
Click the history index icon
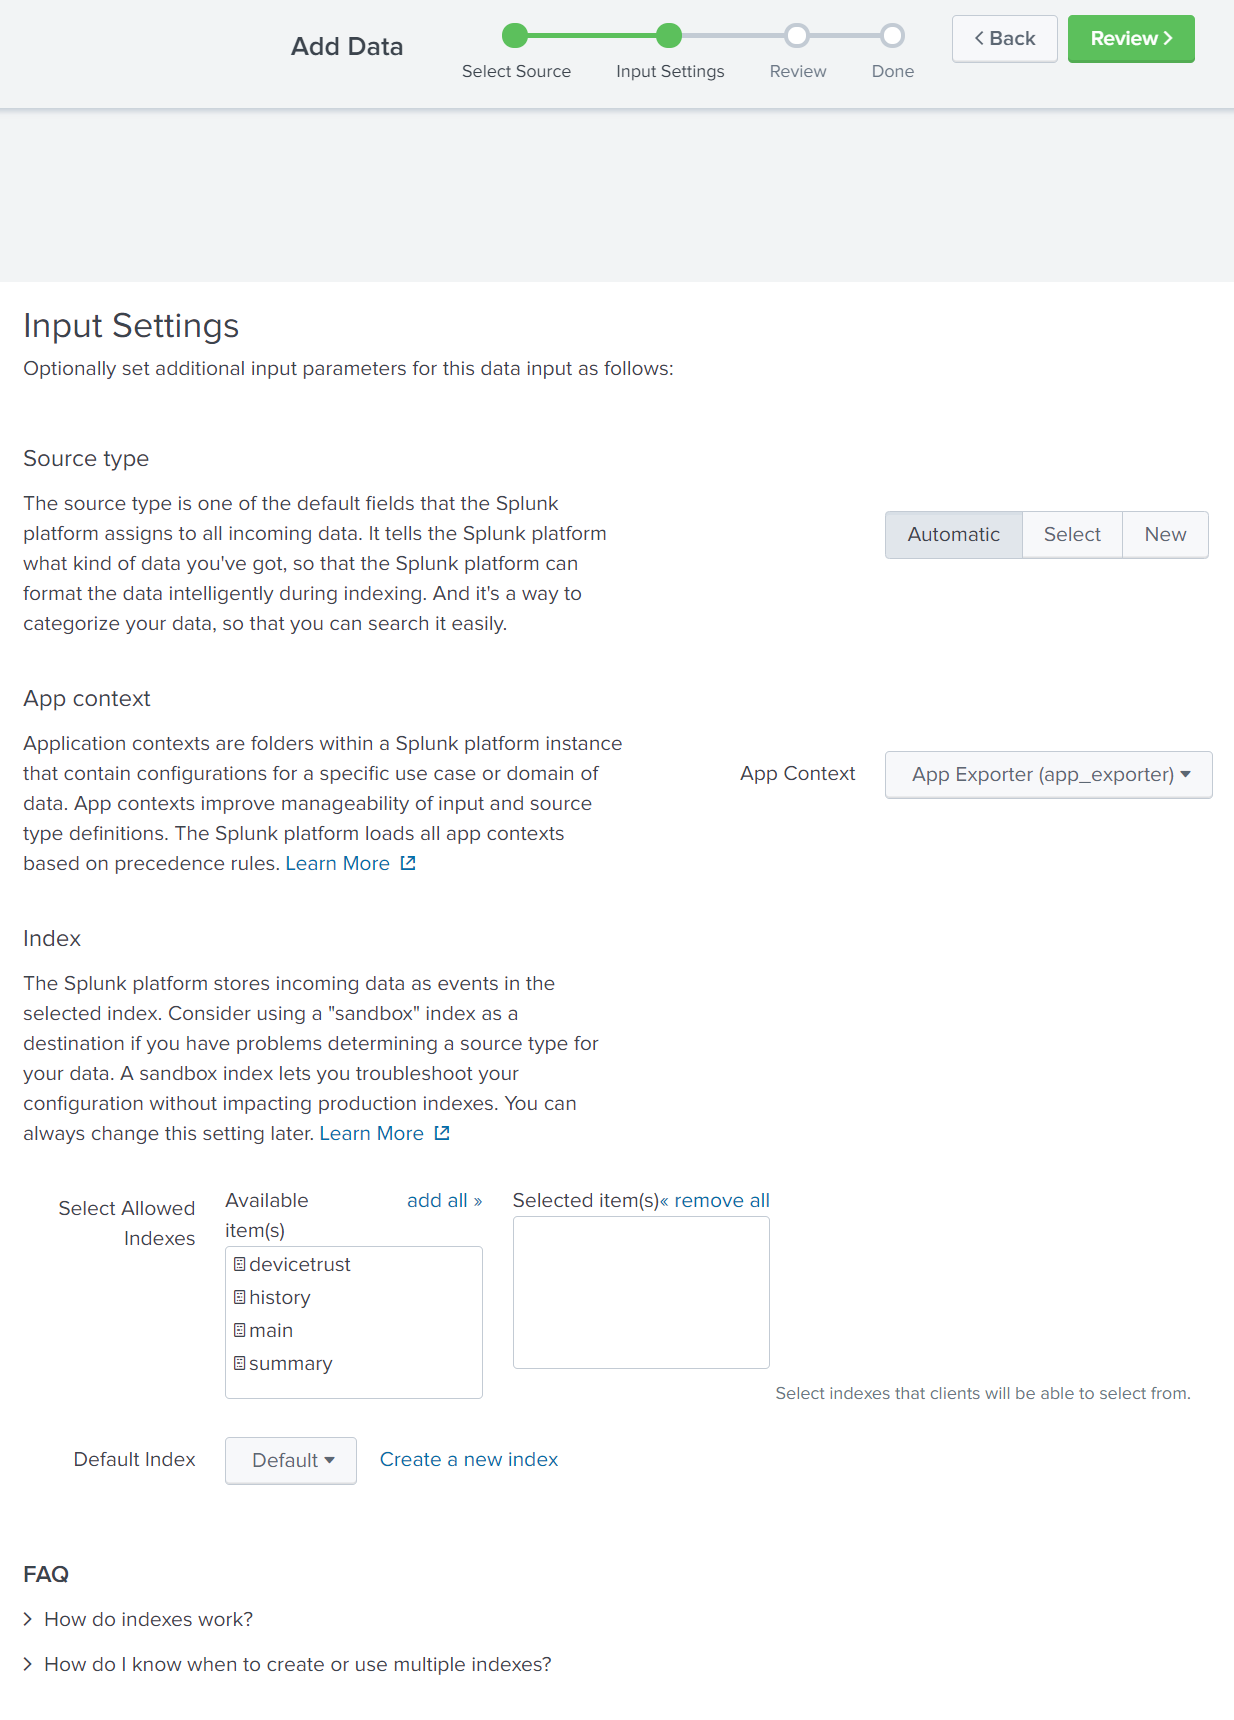239,1297
